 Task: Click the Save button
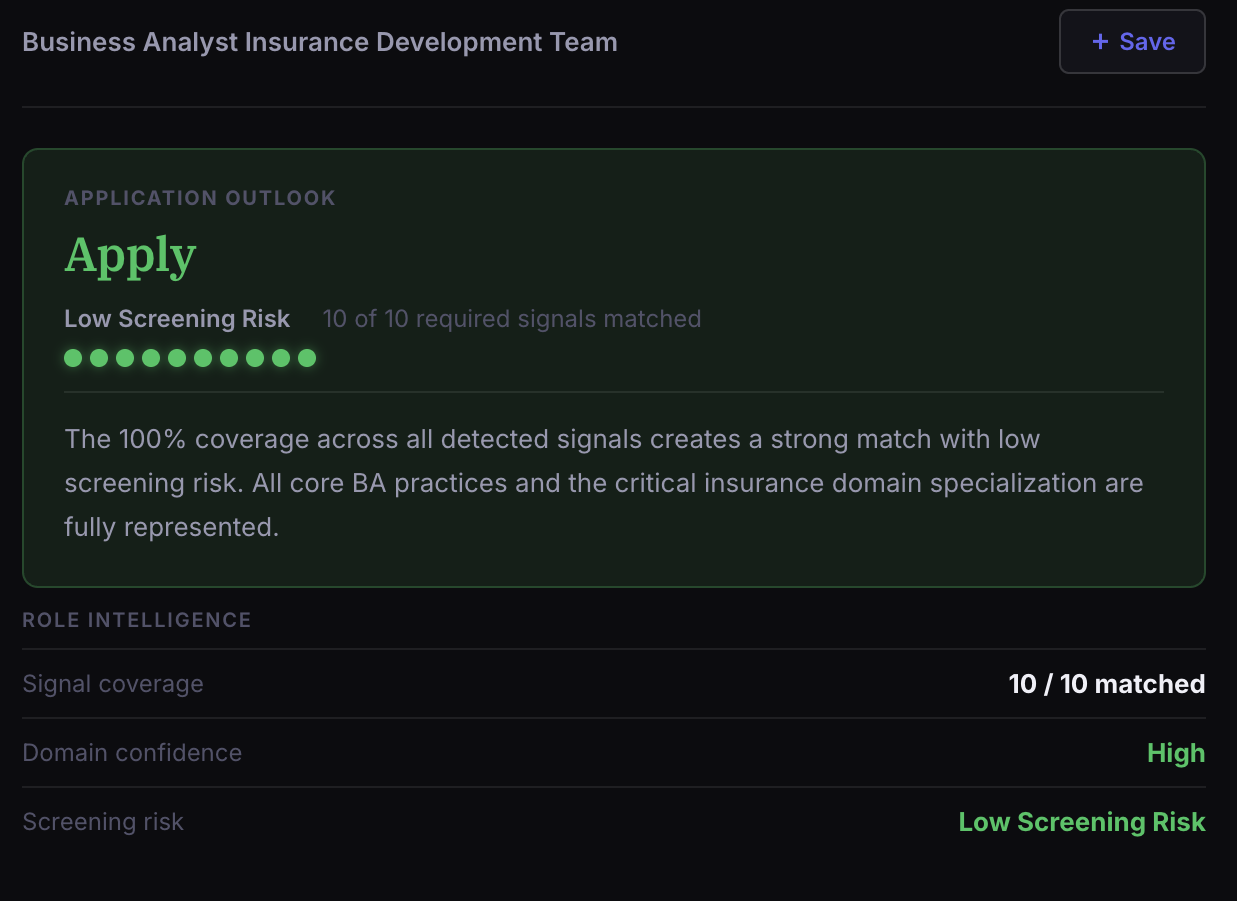click(1132, 42)
